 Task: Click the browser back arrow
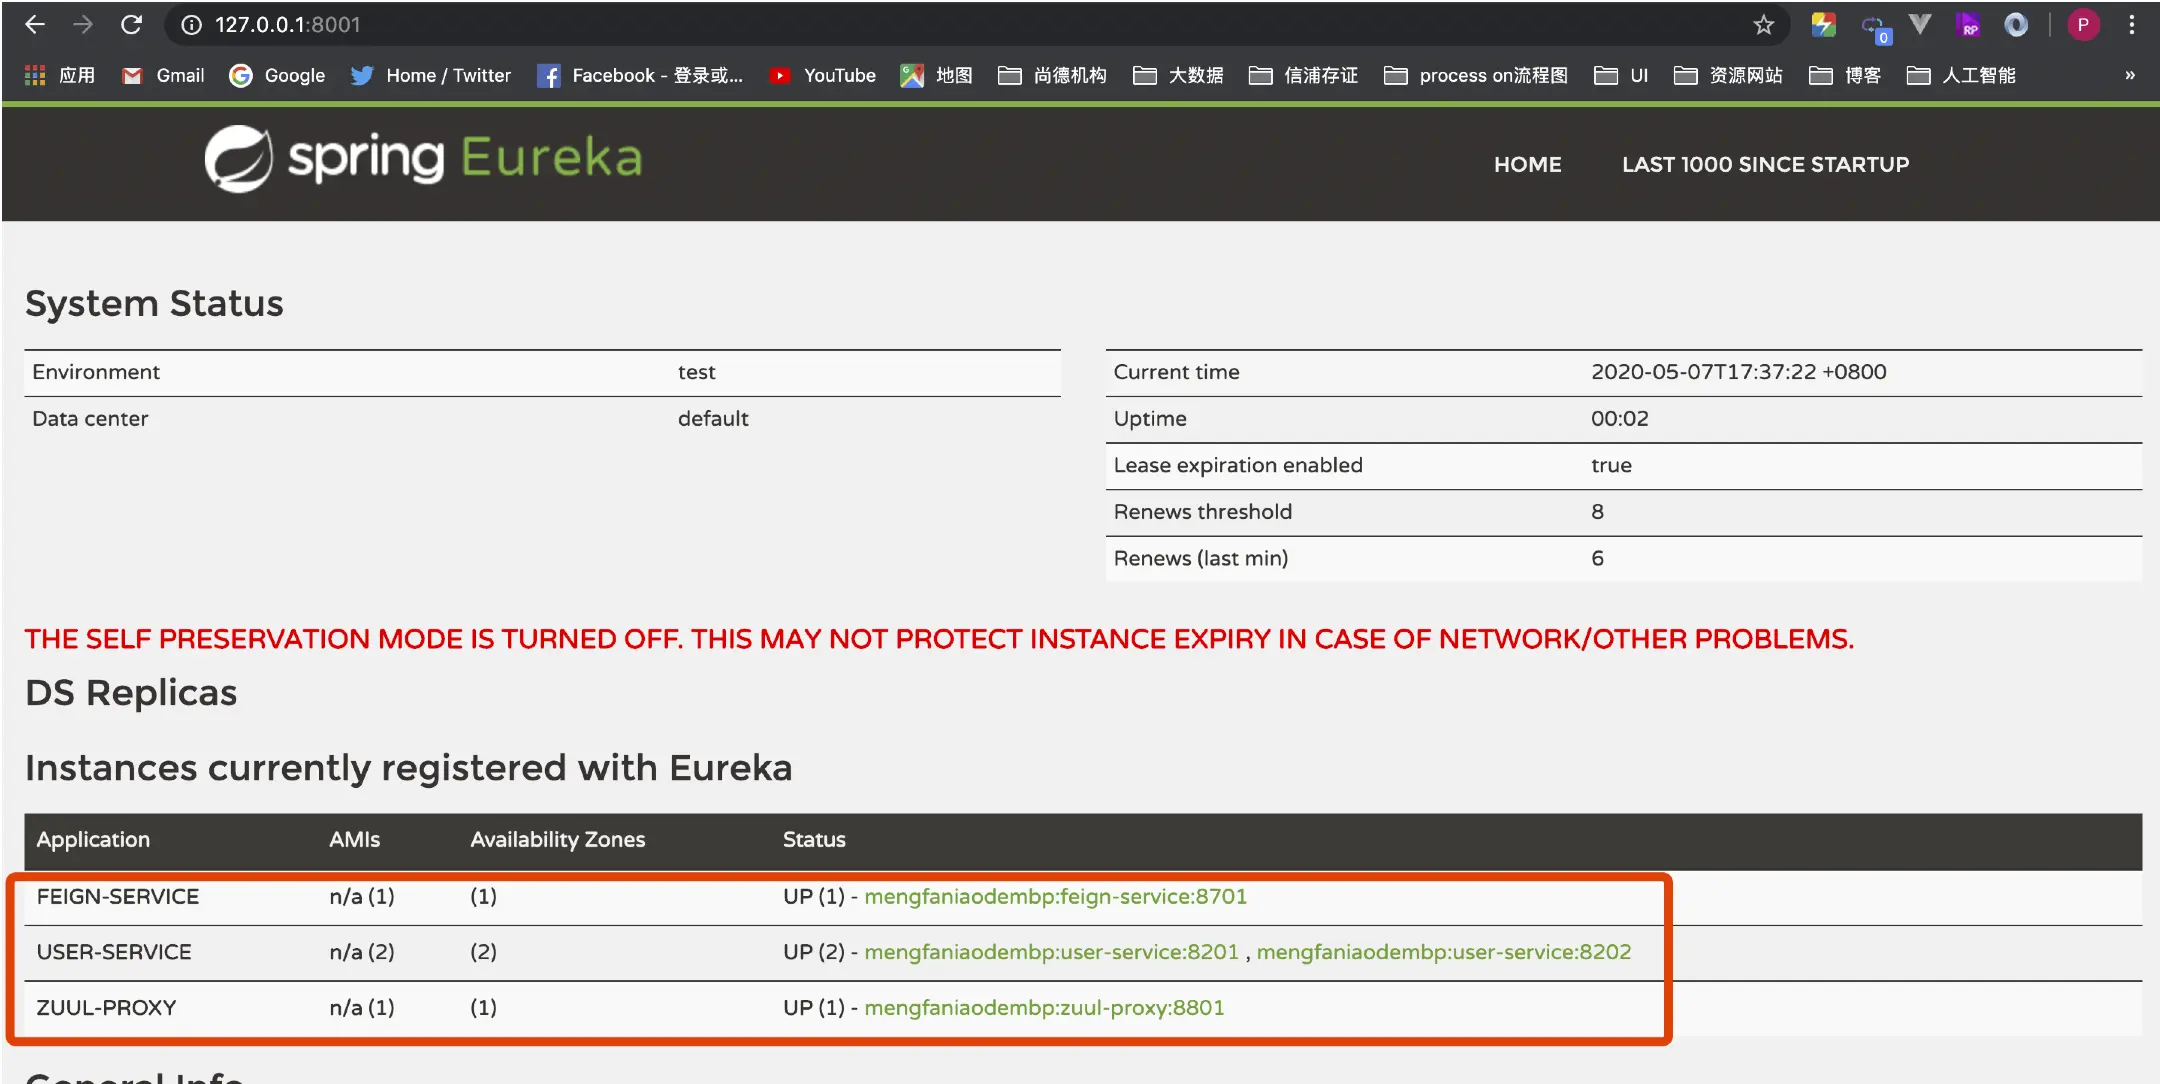tap(35, 25)
